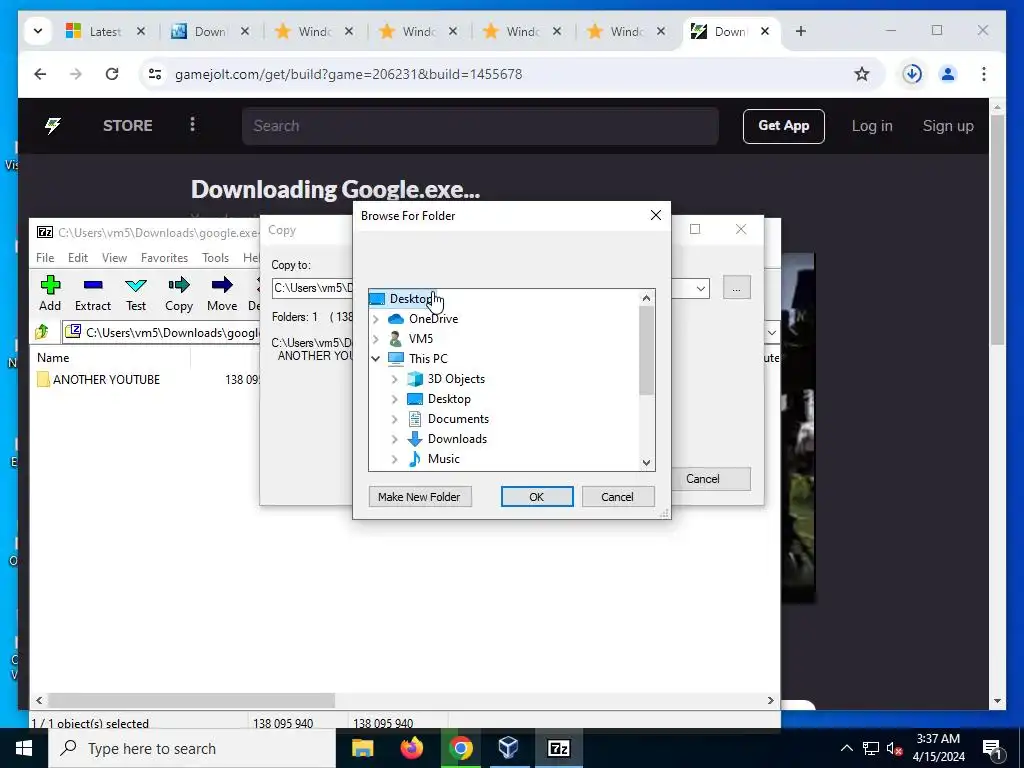Open a new Chrome tab
The height and width of the screenshot is (768, 1024).
[x=801, y=31]
